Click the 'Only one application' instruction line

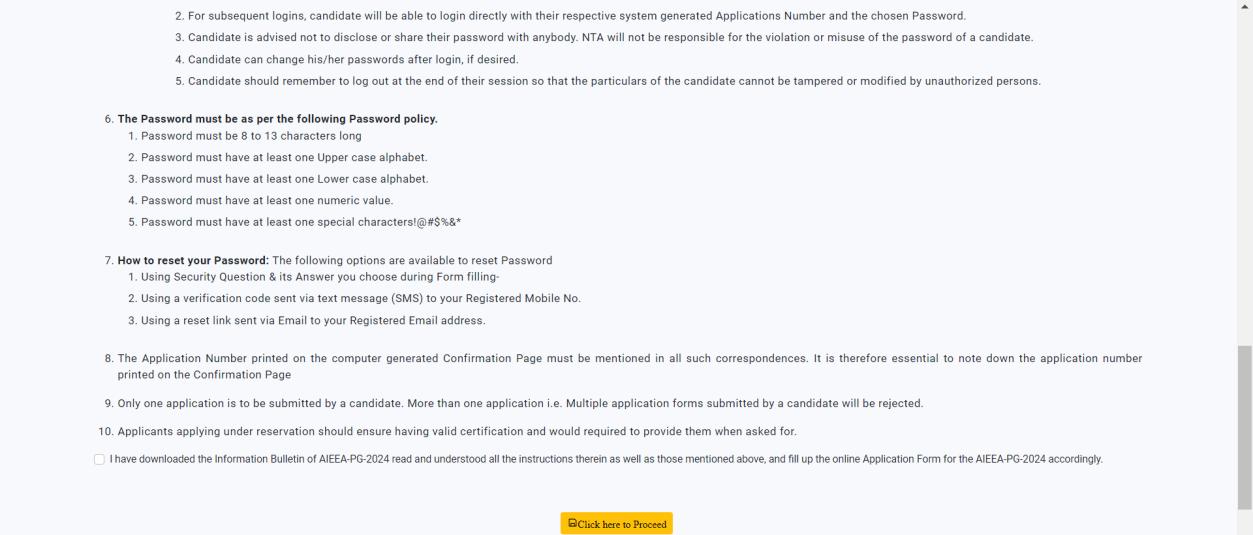point(520,403)
